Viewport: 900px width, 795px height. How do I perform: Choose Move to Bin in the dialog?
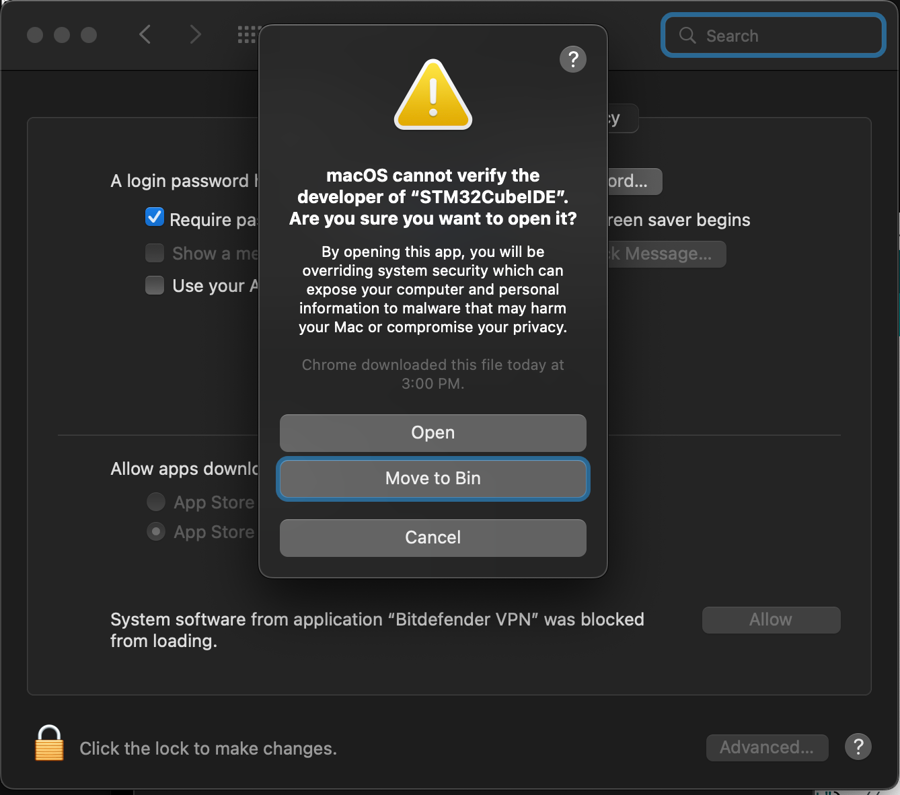pyautogui.click(x=433, y=479)
